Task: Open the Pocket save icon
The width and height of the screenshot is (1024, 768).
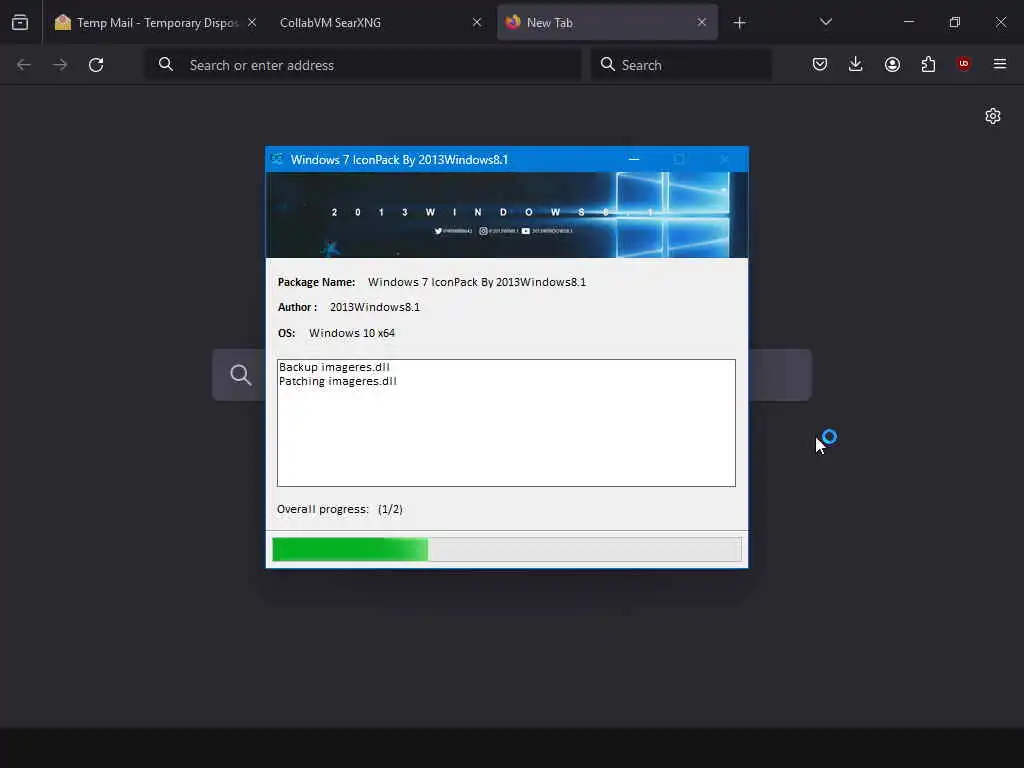Action: [820, 64]
